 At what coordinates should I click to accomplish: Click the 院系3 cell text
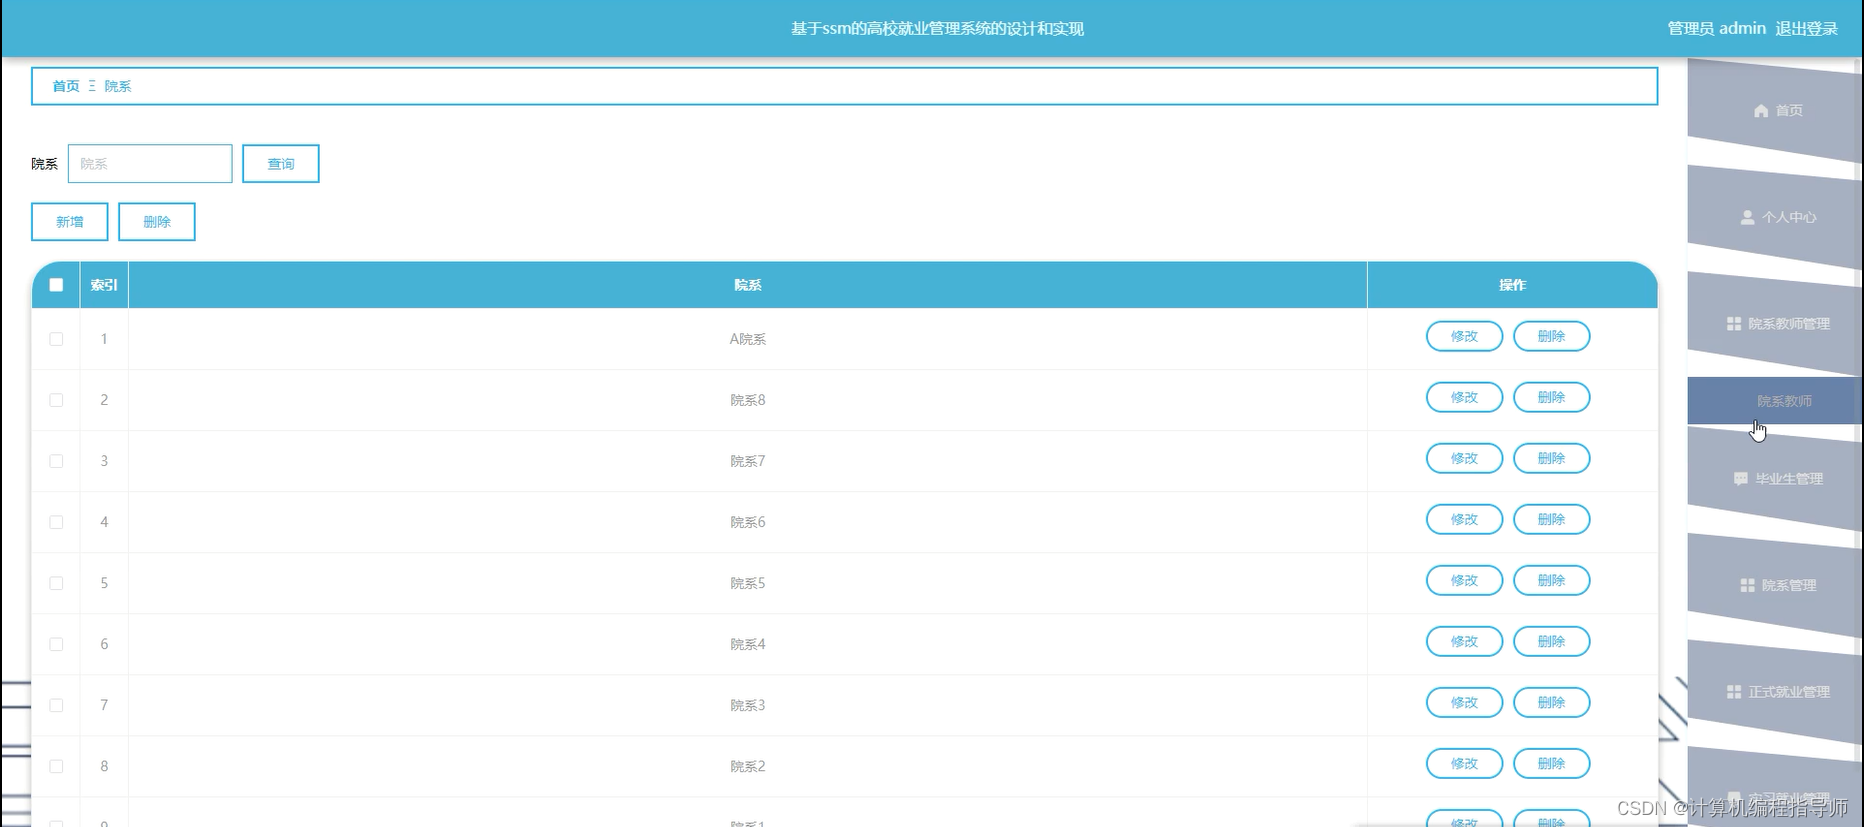click(x=748, y=705)
